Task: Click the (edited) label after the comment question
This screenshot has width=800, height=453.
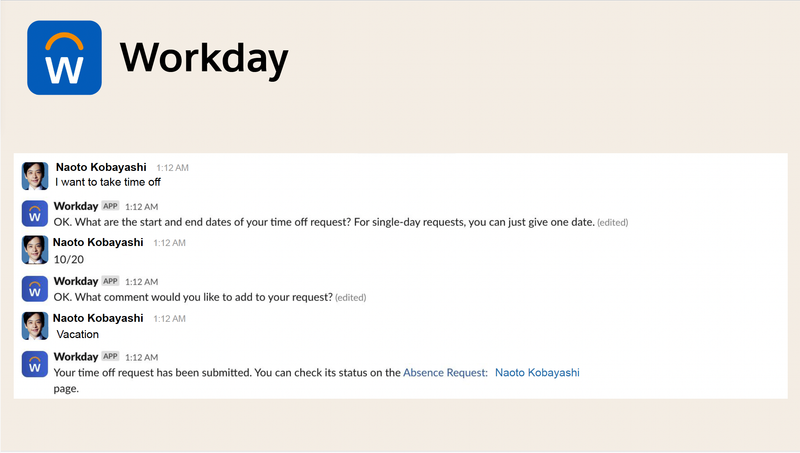Action: pyautogui.click(x=351, y=298)
